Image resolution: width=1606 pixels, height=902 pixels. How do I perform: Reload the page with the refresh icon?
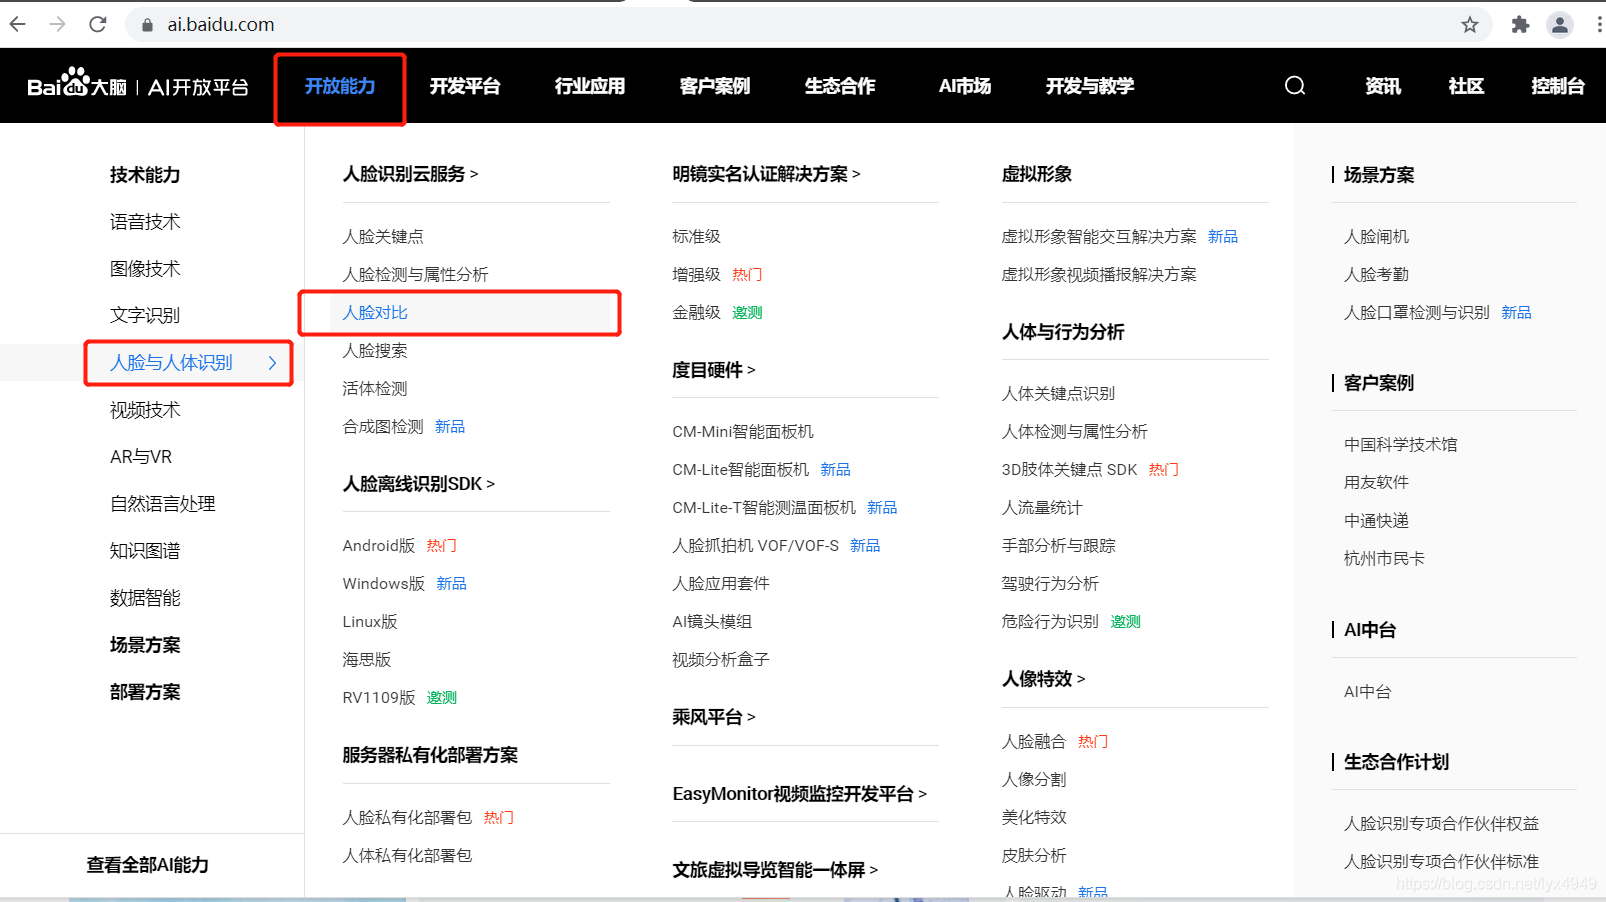tap(98, 24)
